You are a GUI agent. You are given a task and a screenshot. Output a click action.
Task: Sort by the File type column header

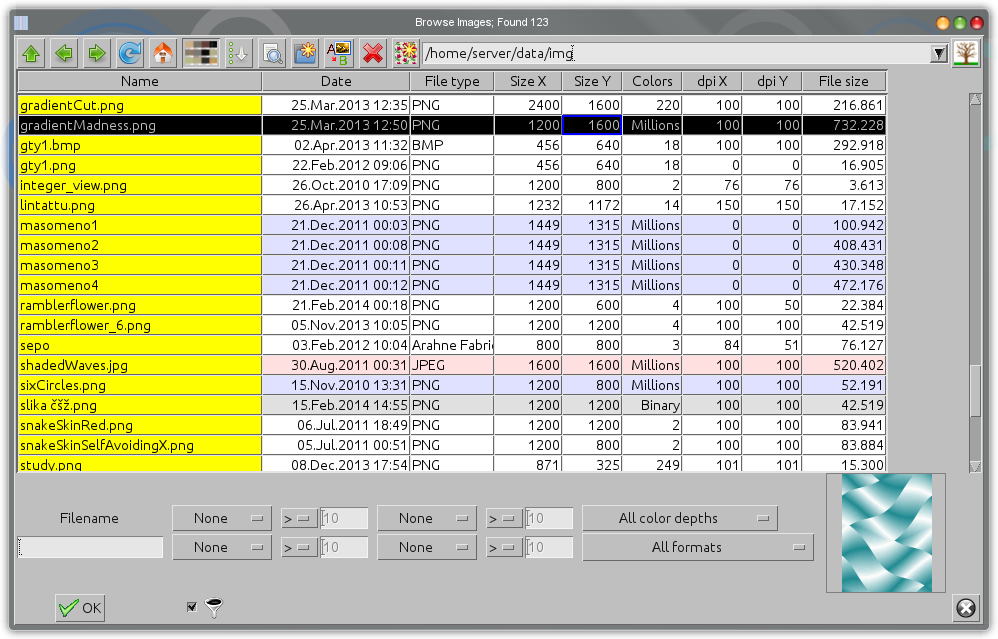point(452,81)
